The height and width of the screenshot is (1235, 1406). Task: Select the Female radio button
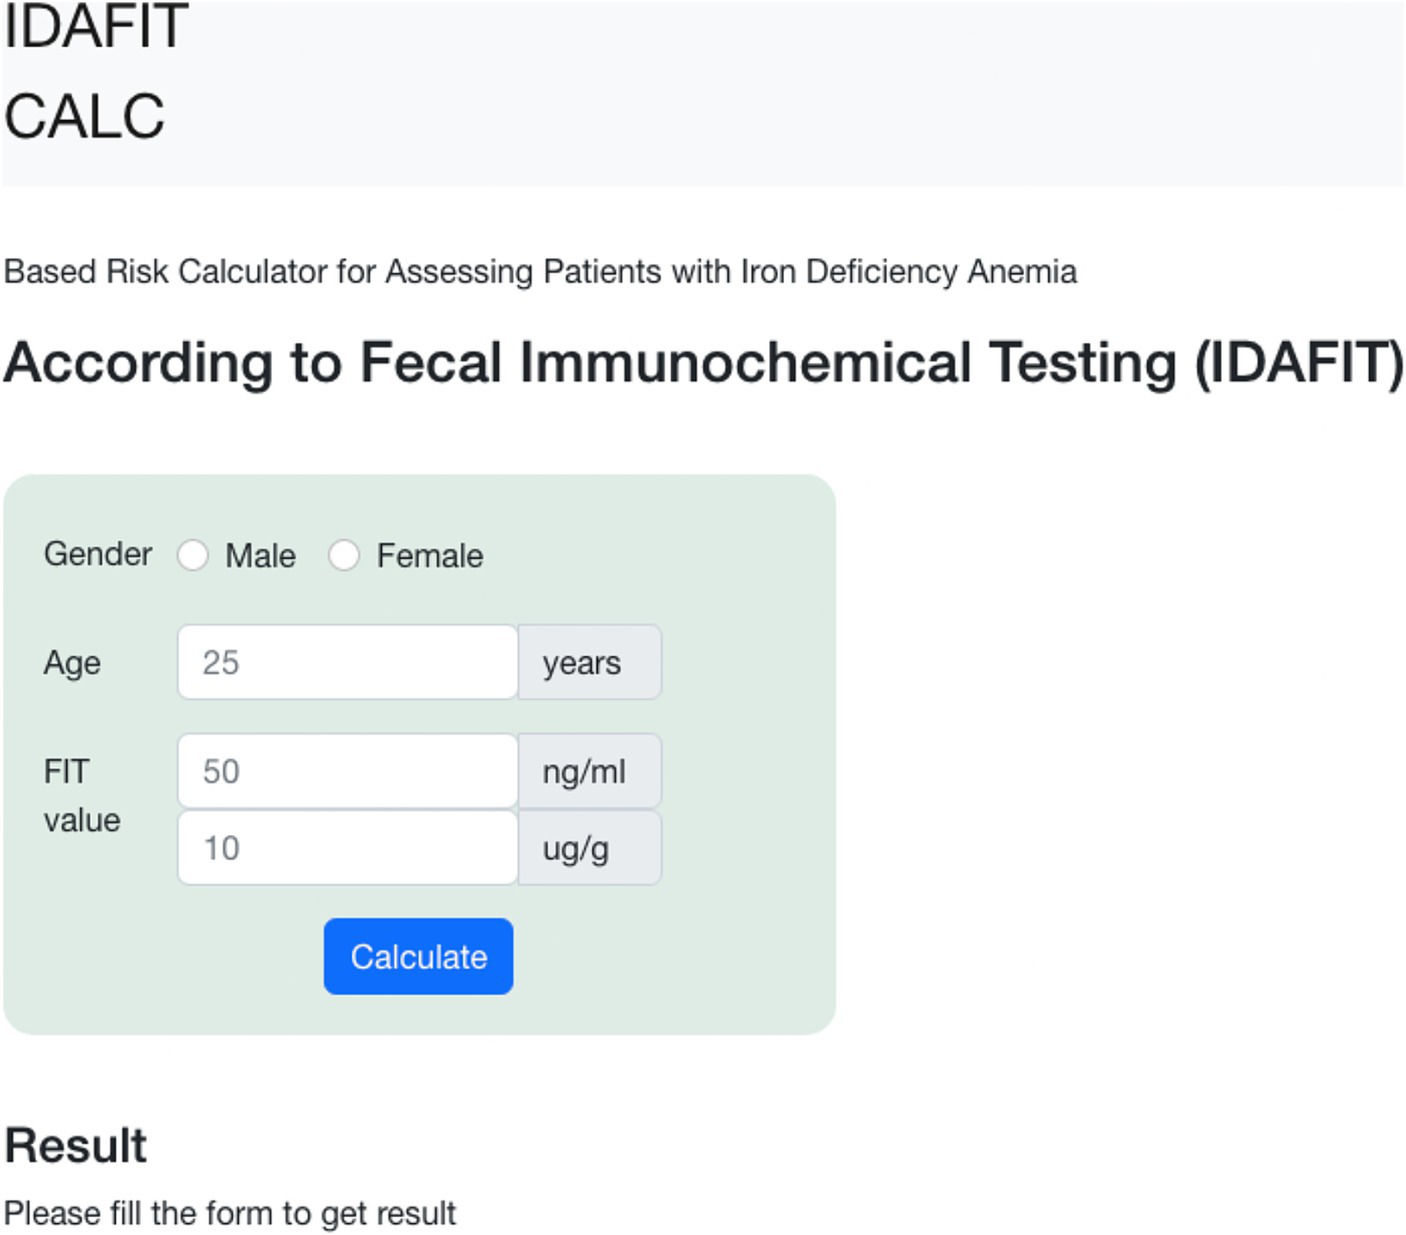coord(344,555)
